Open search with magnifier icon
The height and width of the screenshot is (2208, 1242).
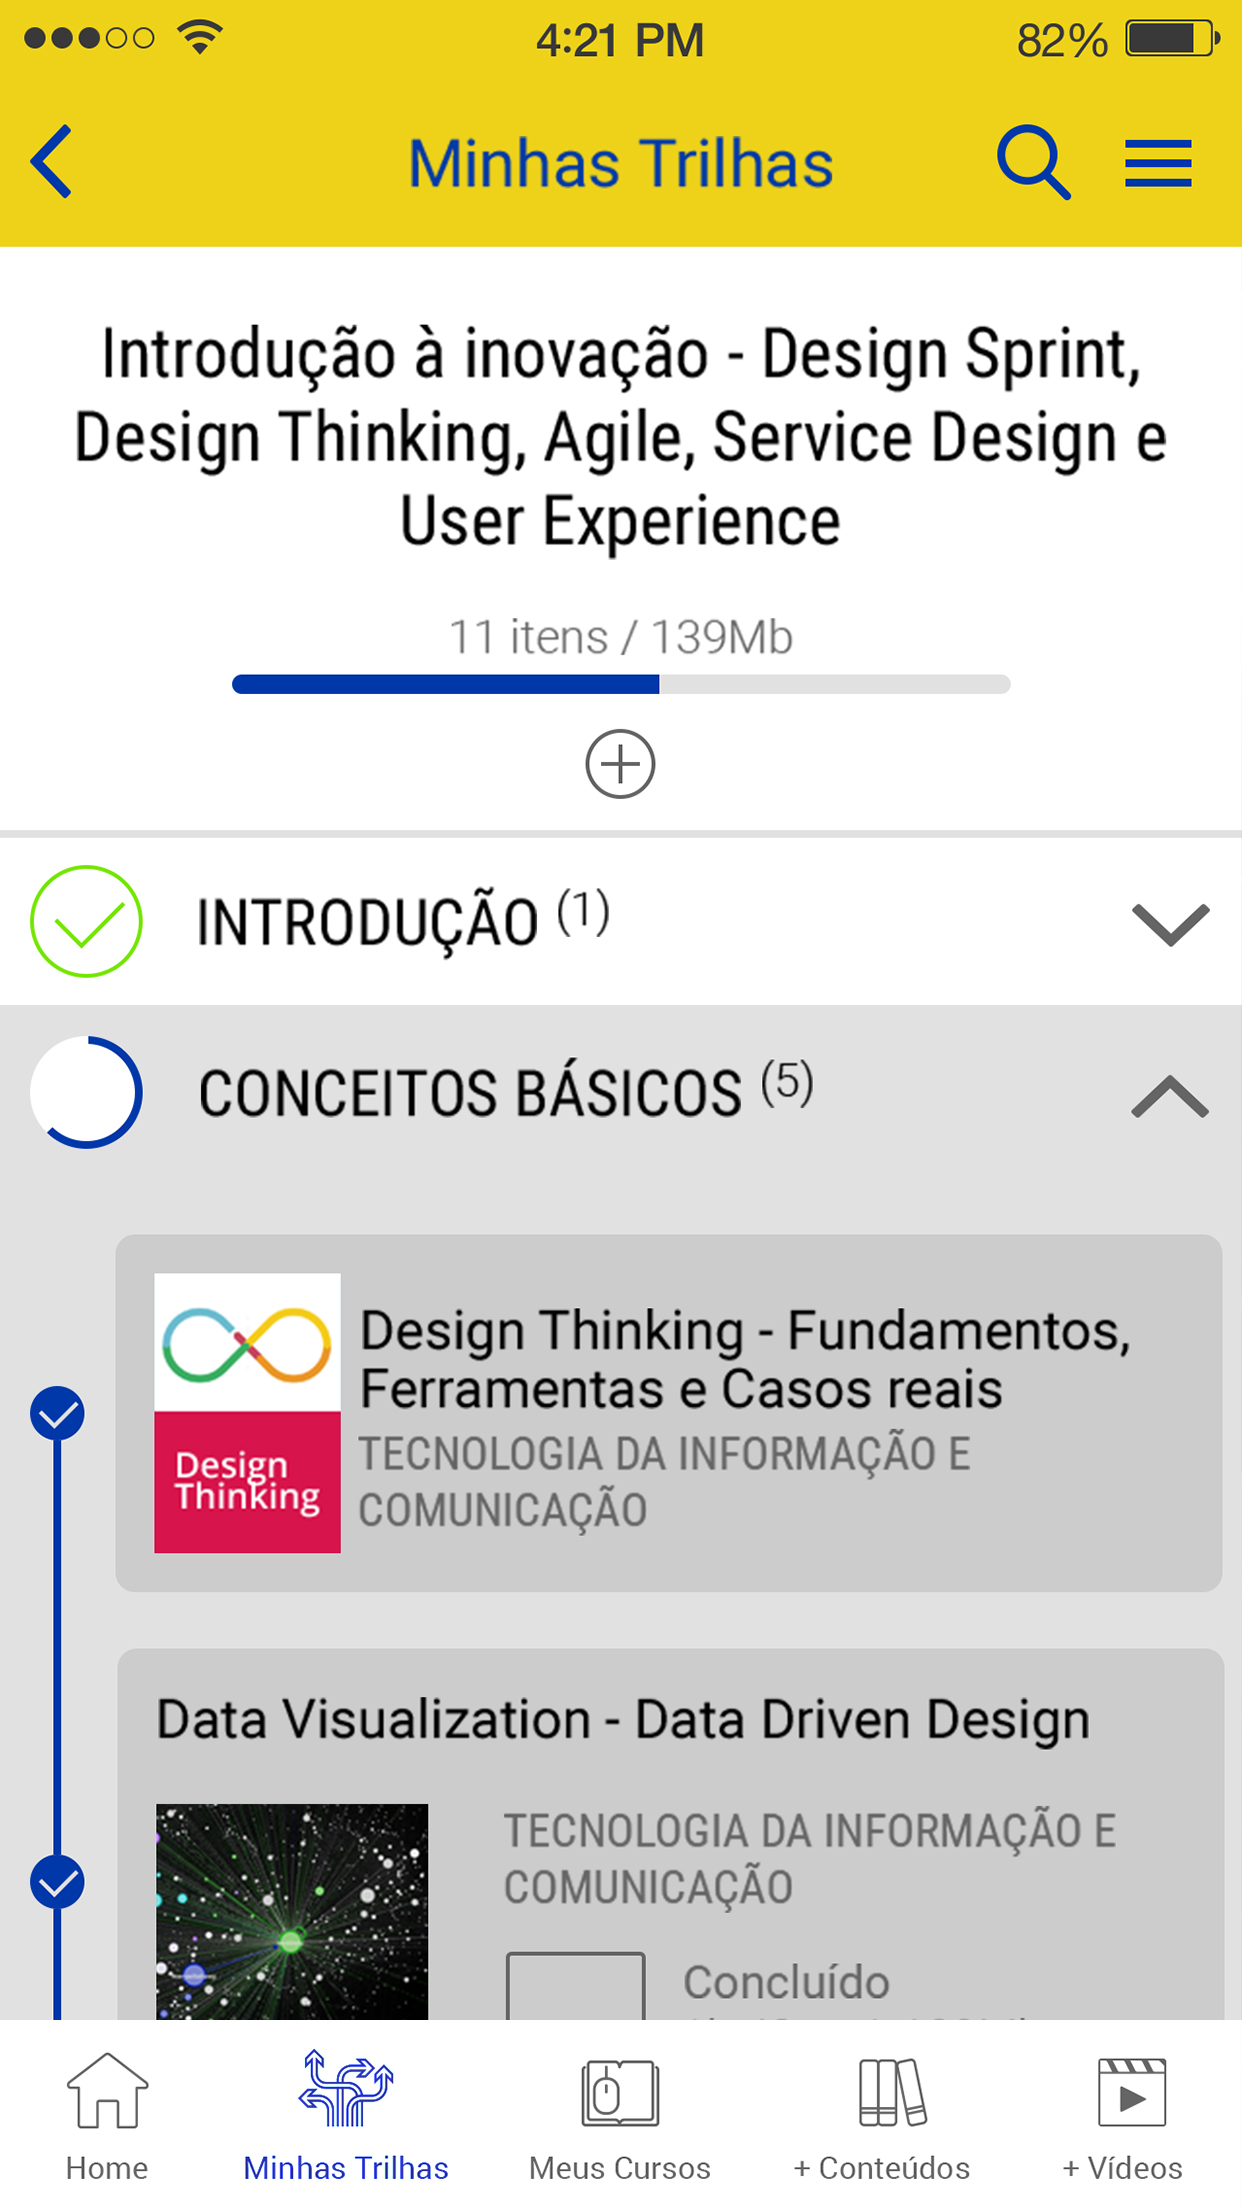pyautogui.click(x=1032, y=162)
